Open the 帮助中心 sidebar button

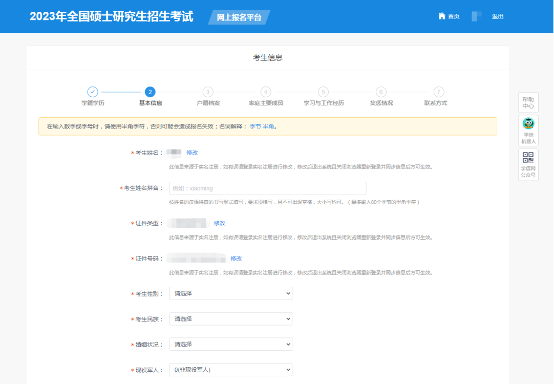(x=528, y=102)
